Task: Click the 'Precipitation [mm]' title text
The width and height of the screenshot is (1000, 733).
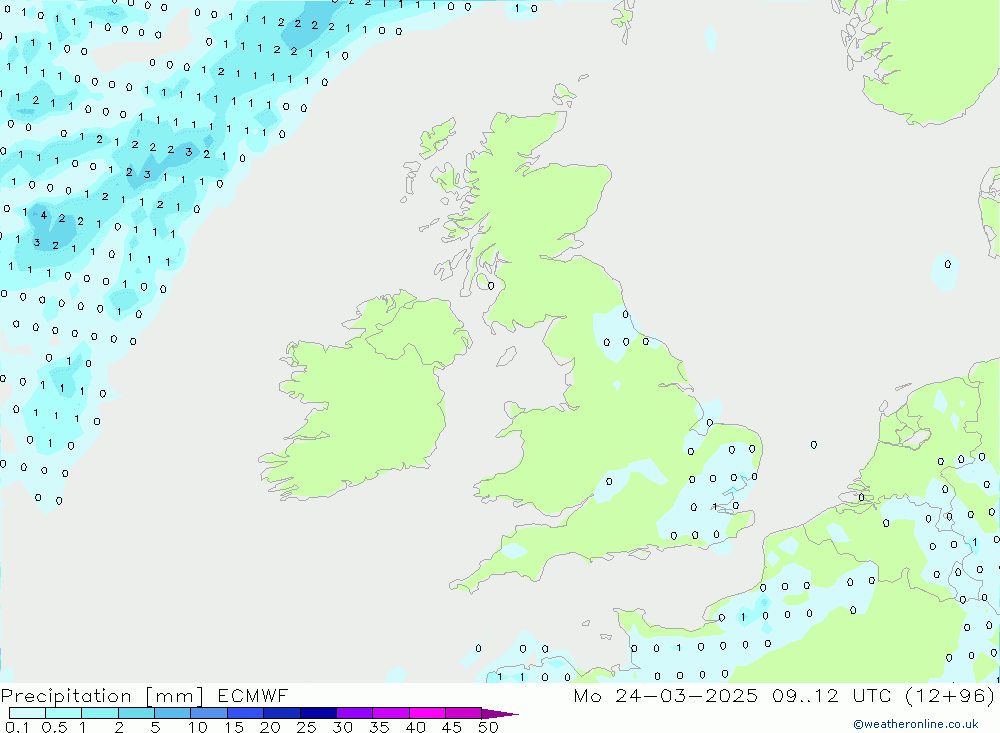Action: (x=102, y=696)
